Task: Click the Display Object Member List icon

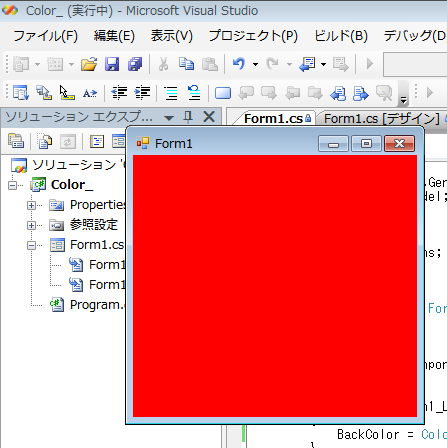Action: pyautogui.click(x=21, y=93)
